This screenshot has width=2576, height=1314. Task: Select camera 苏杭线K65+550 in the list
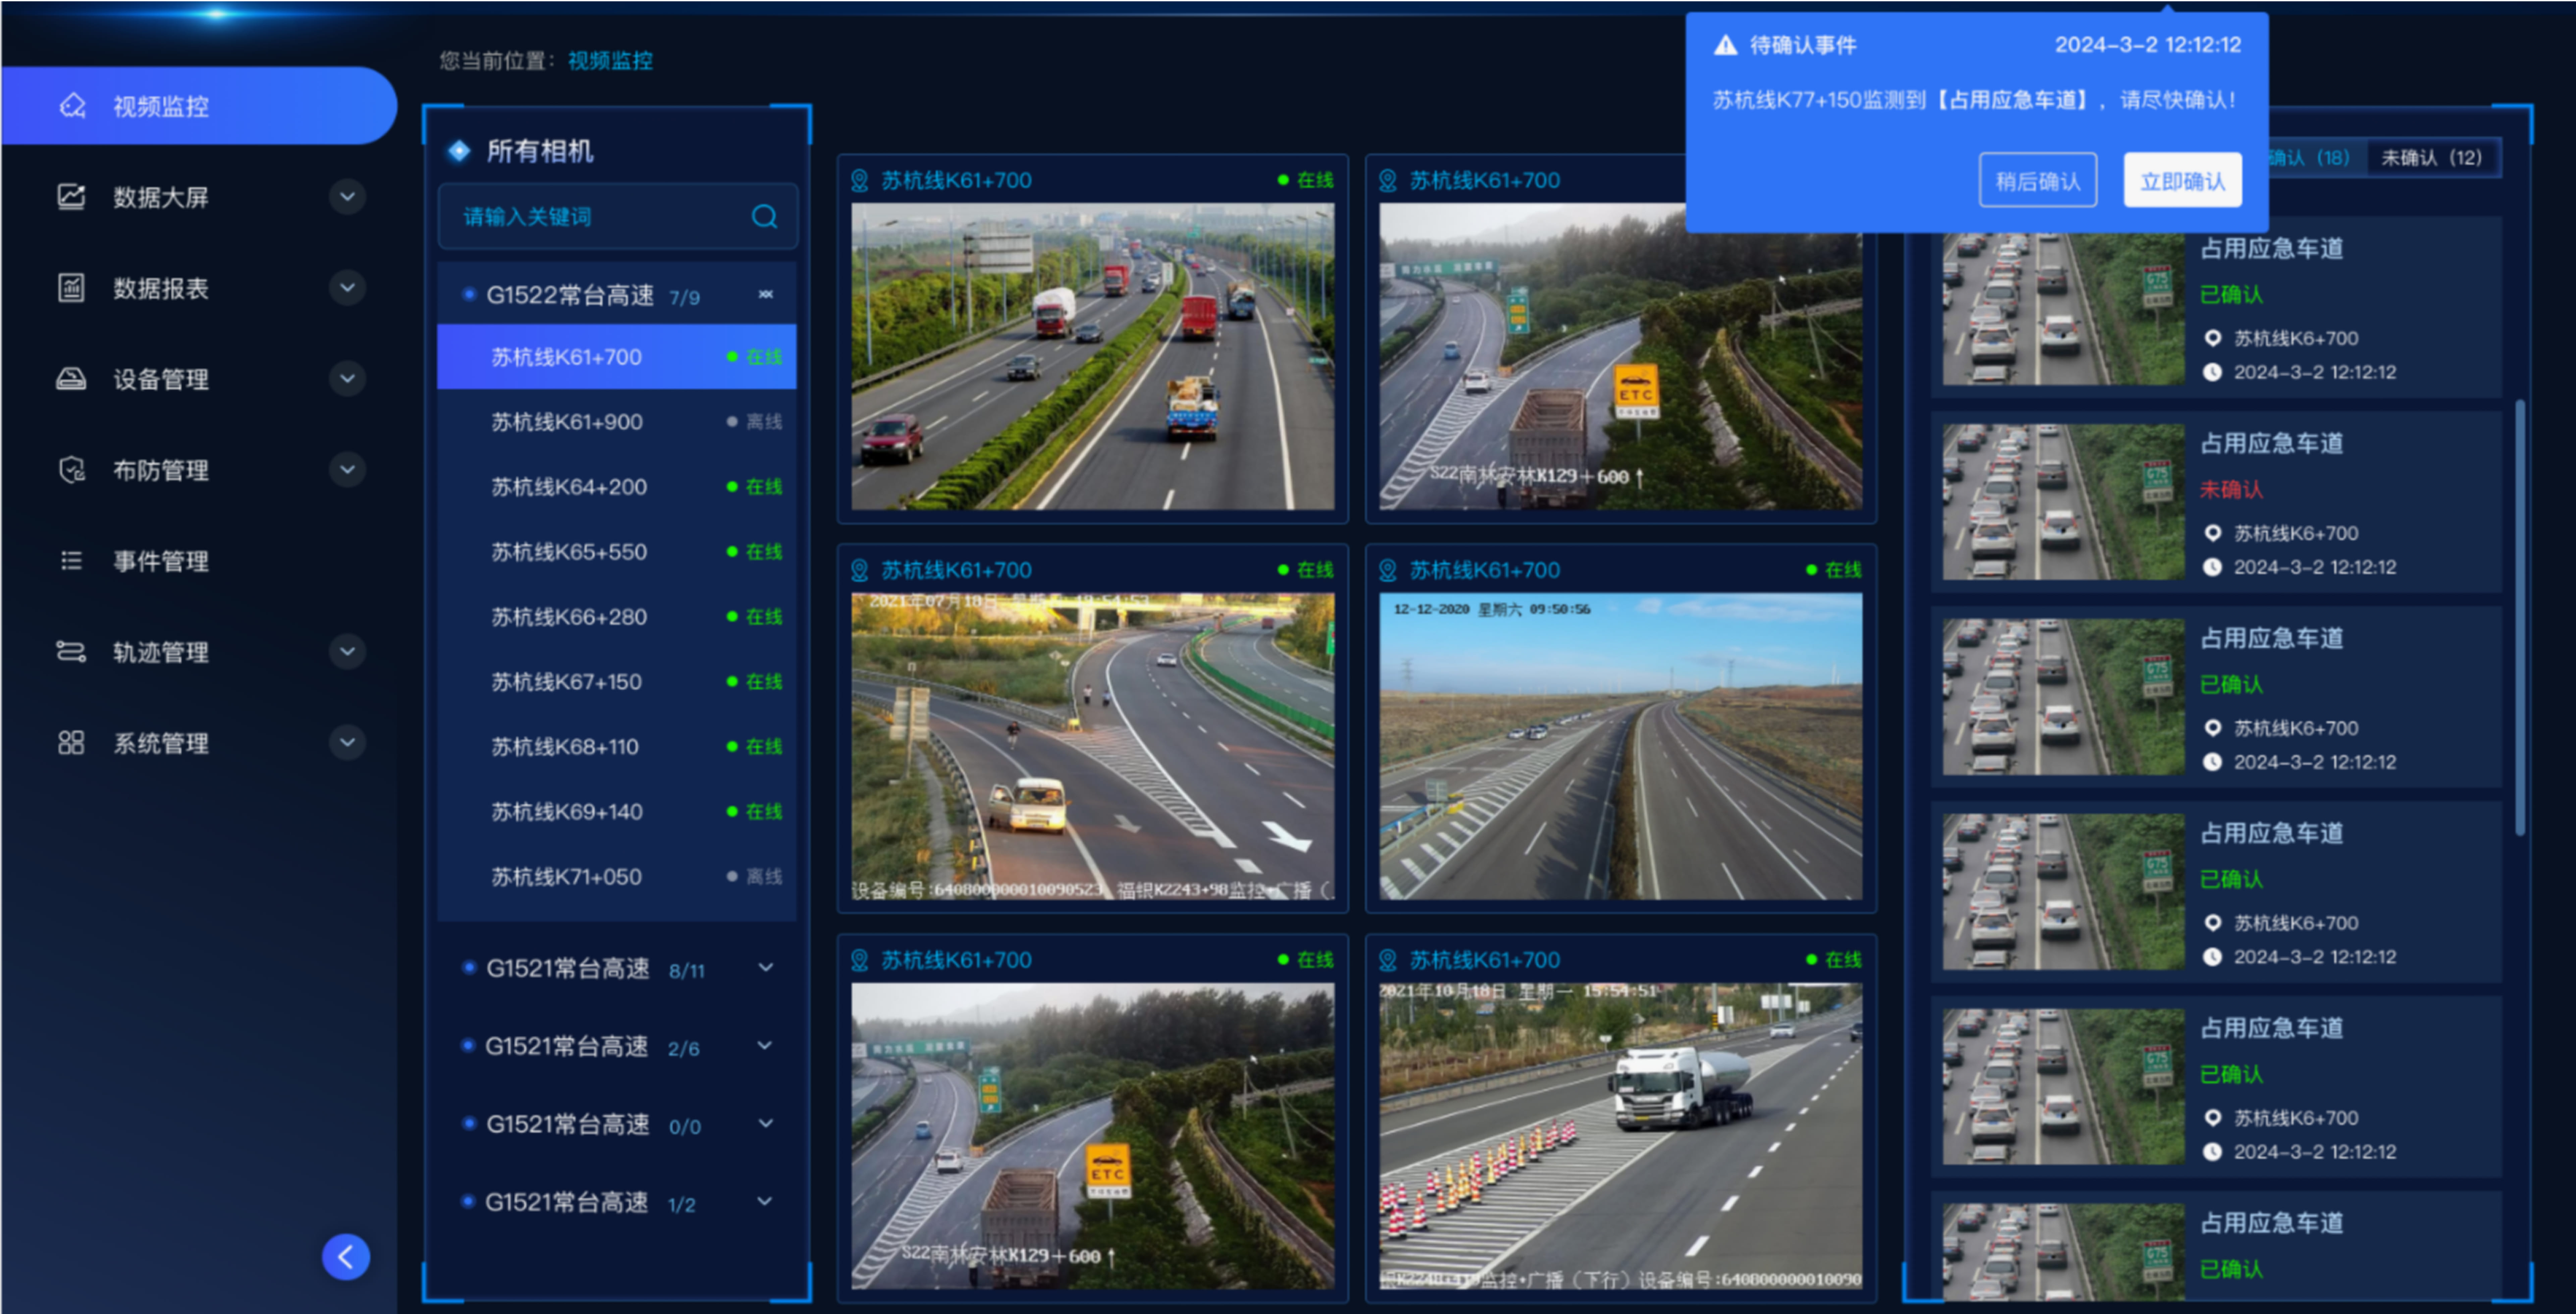point(617,551)
